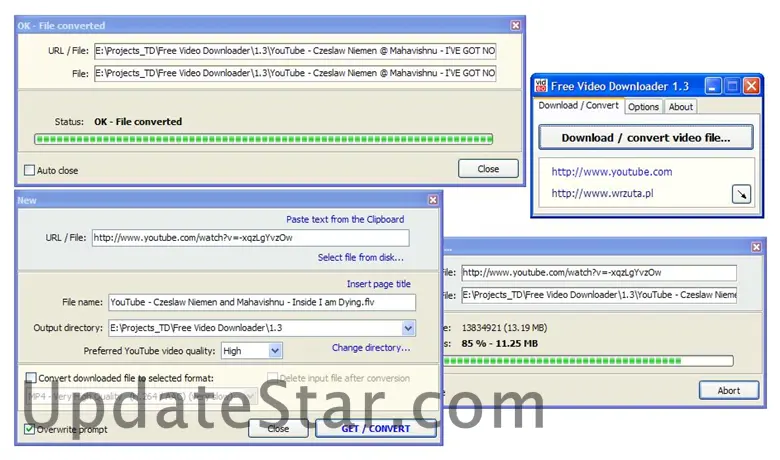Click the '13834921 (13.19 MB)' size value
This screenshot has width=780, height=460.
(x=504, y=328)
